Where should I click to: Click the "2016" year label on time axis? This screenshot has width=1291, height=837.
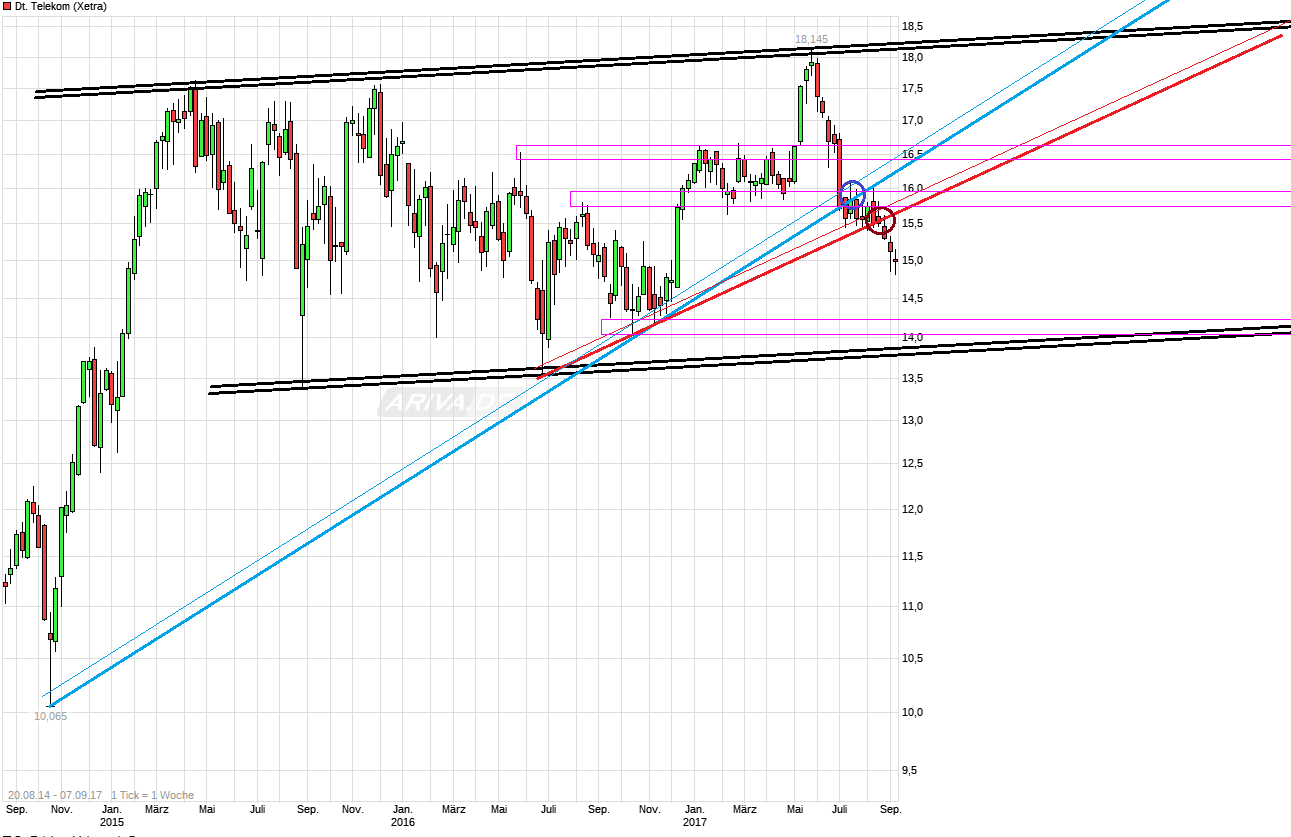point(402,822)
